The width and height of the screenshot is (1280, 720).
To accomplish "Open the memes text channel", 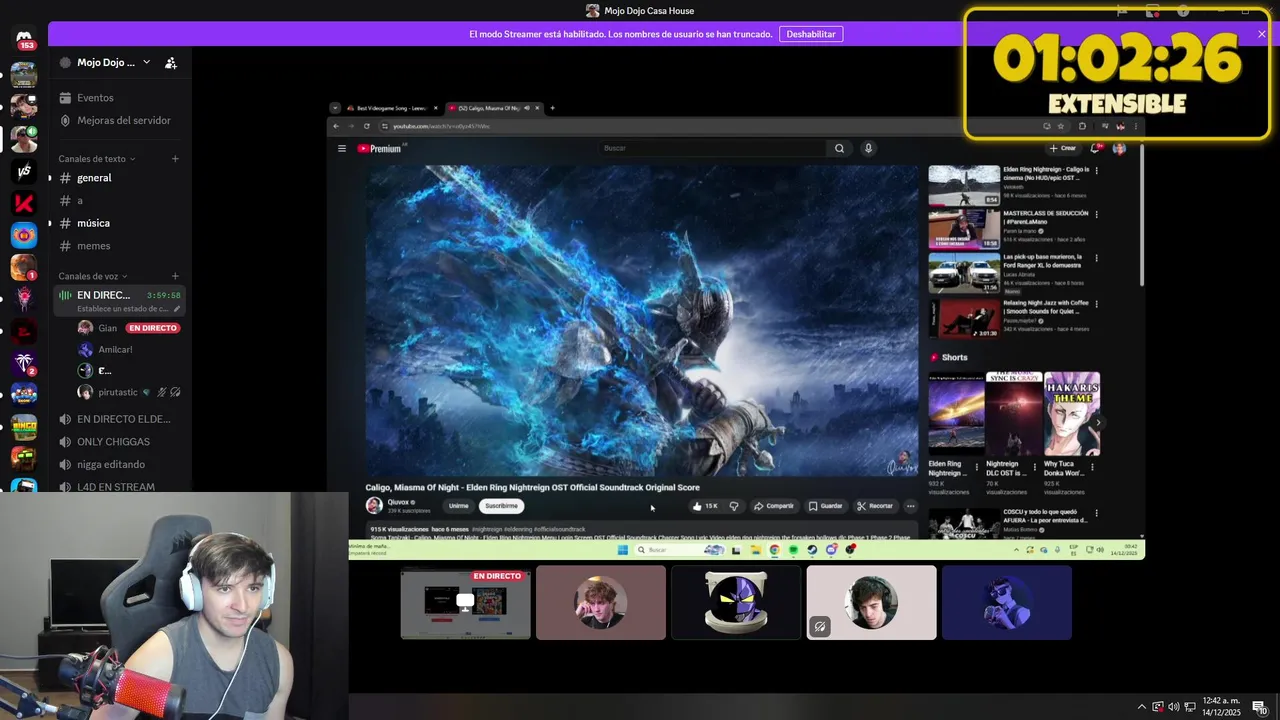I will point(118,246).
